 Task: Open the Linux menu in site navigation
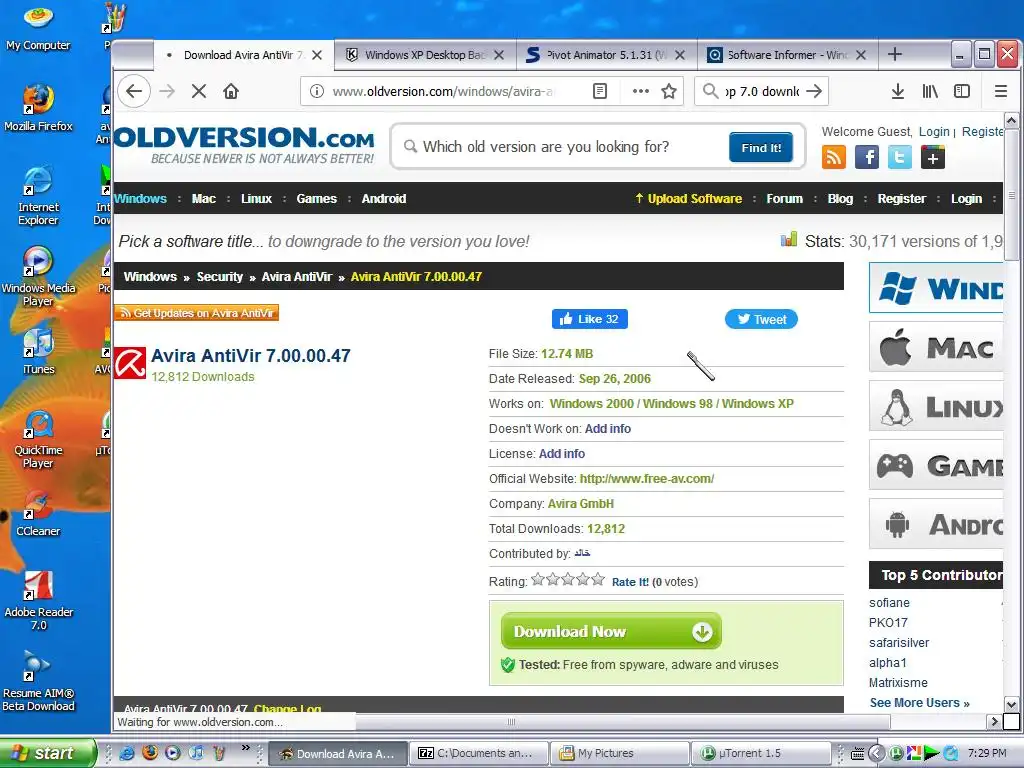tap(256, 199)
